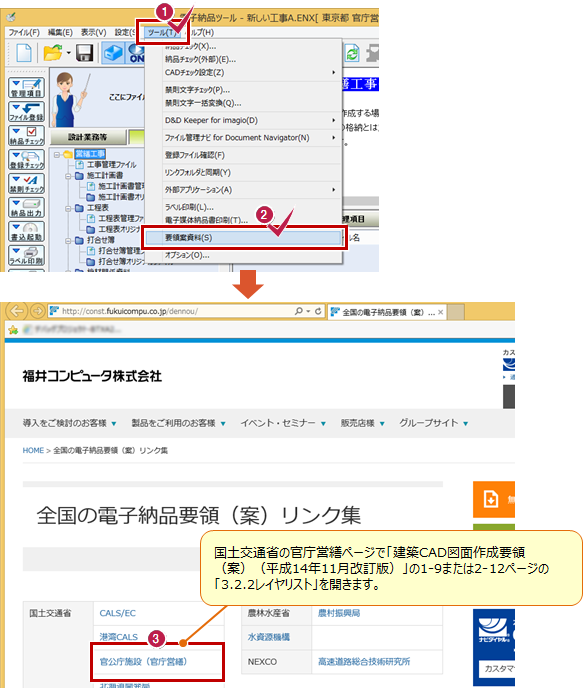583x688 pixels.
Task: Open the ツール(T) menu
Action: coord(162,32)
